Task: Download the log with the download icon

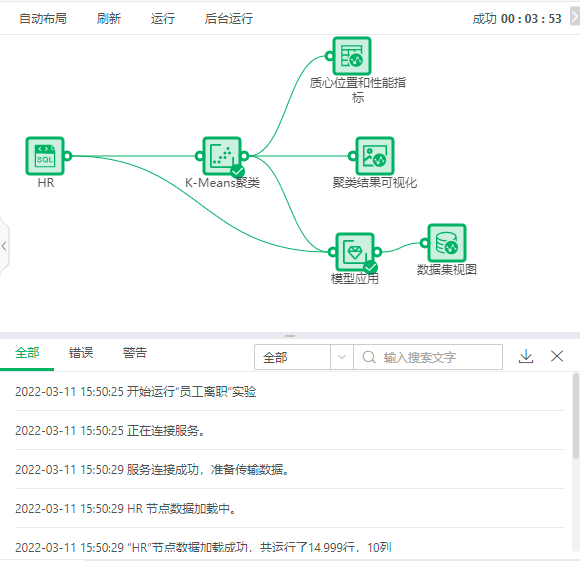Action: tap(526, 356)
